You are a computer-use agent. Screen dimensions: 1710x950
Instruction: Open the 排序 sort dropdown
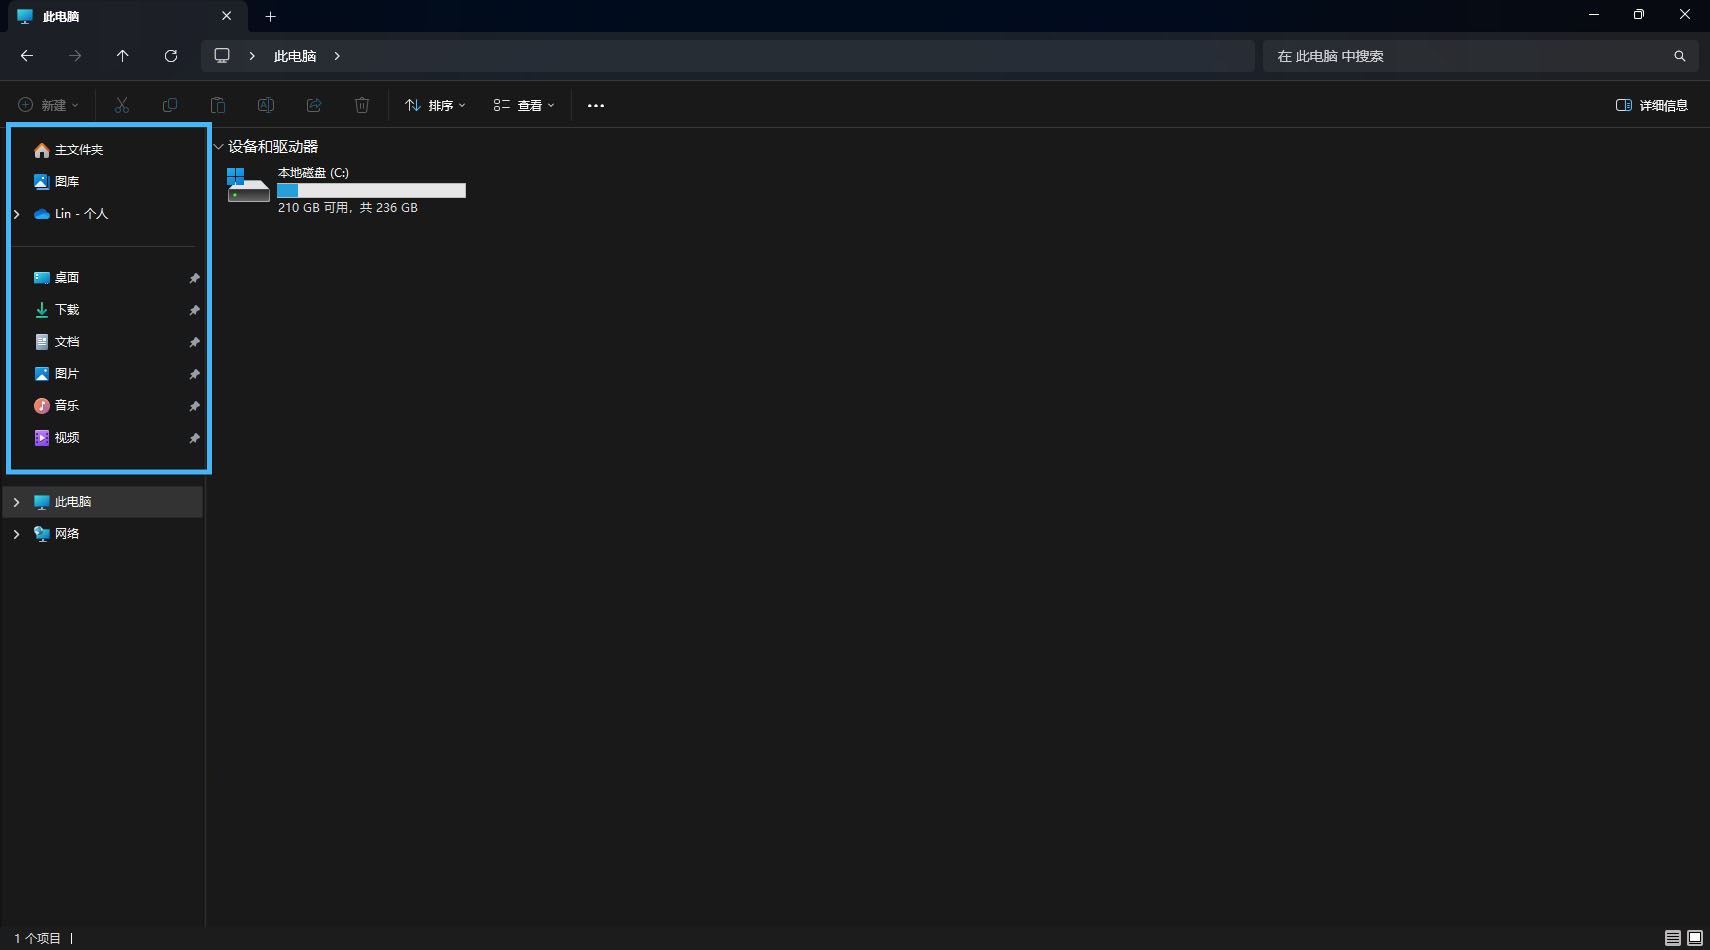click(x=435, y=105)
